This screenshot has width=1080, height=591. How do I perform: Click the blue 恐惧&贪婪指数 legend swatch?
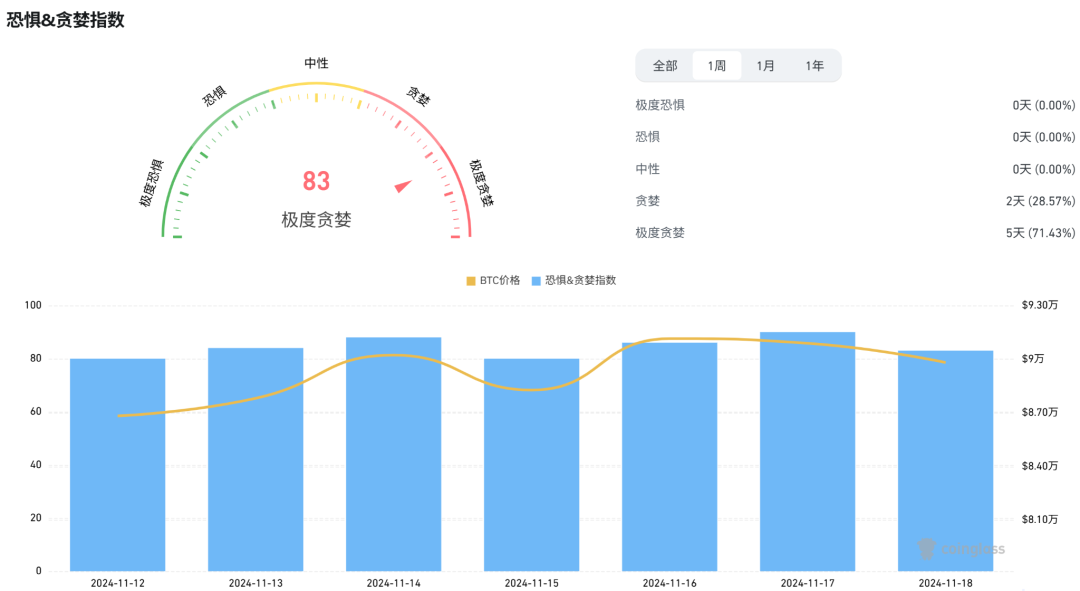click(x=536, y=281)
